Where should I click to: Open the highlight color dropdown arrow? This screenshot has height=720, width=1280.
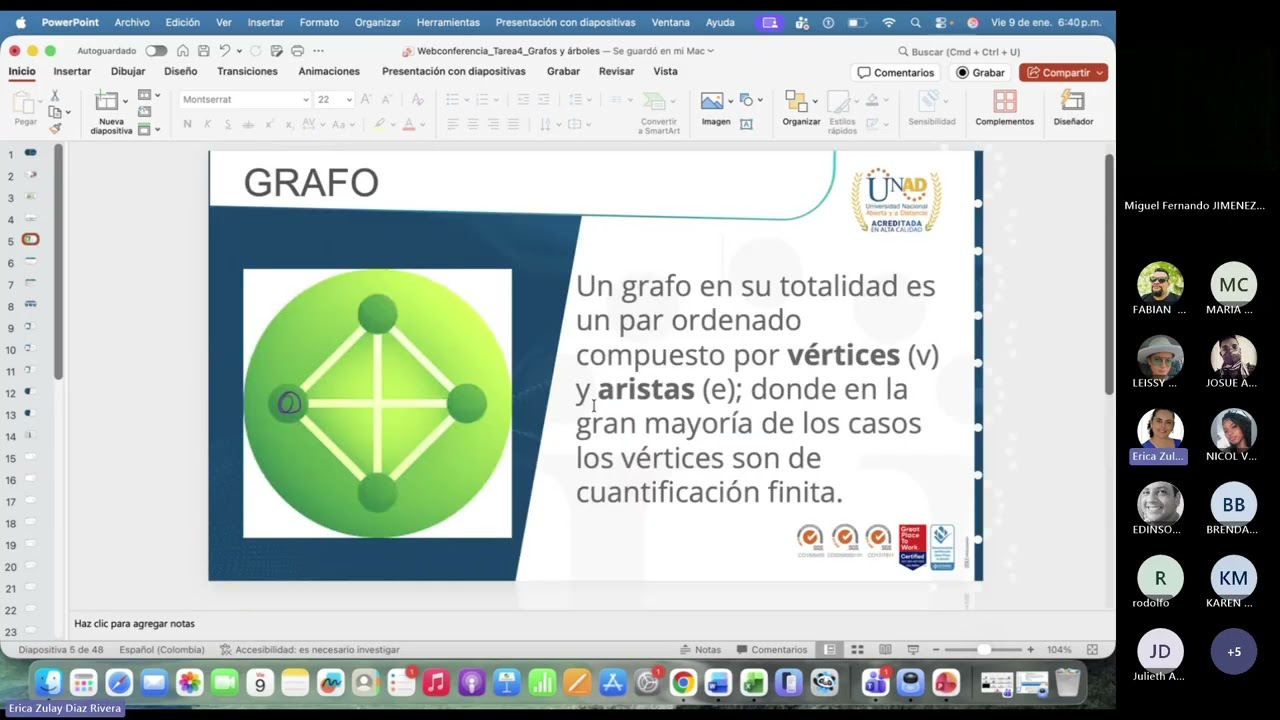point(393,125)
